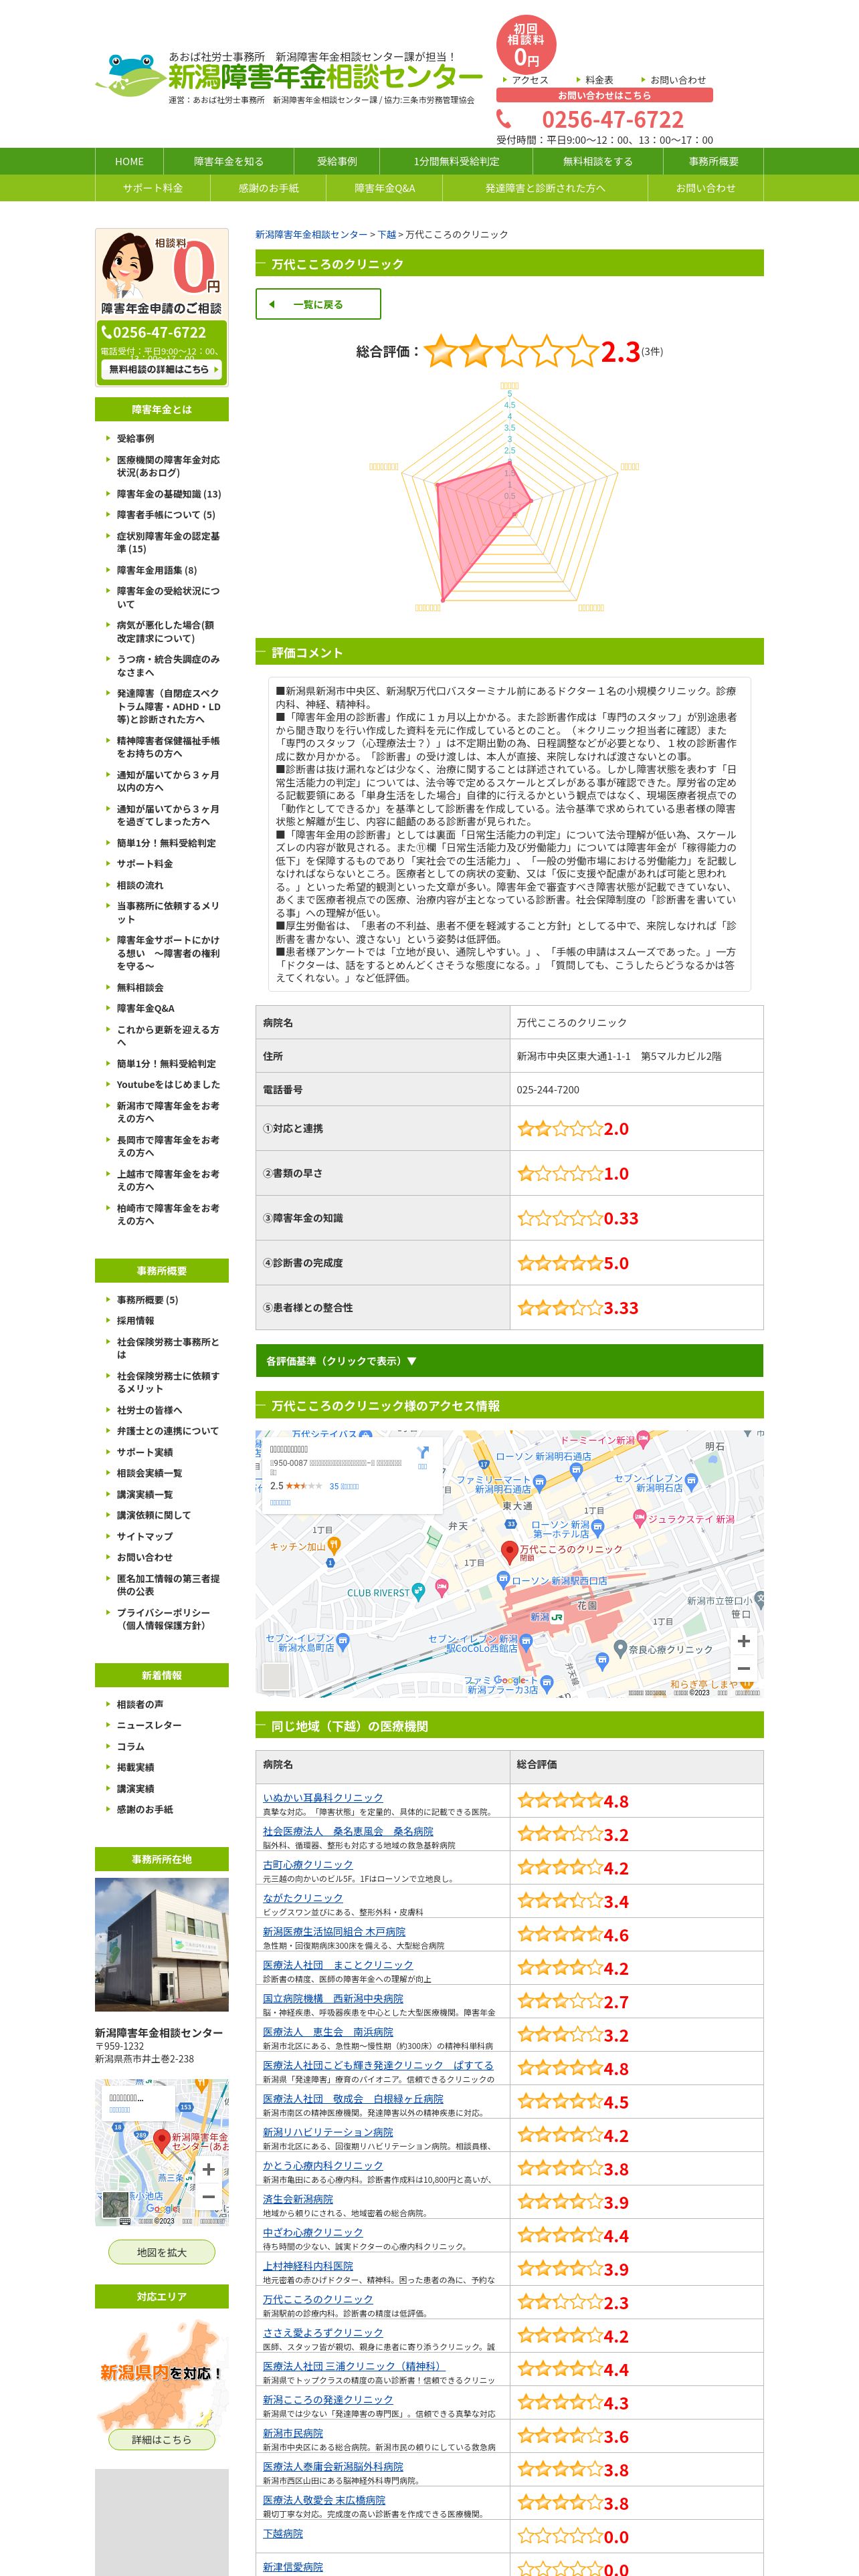Click 下越 breadcrumb link

[x=387, y=234]
